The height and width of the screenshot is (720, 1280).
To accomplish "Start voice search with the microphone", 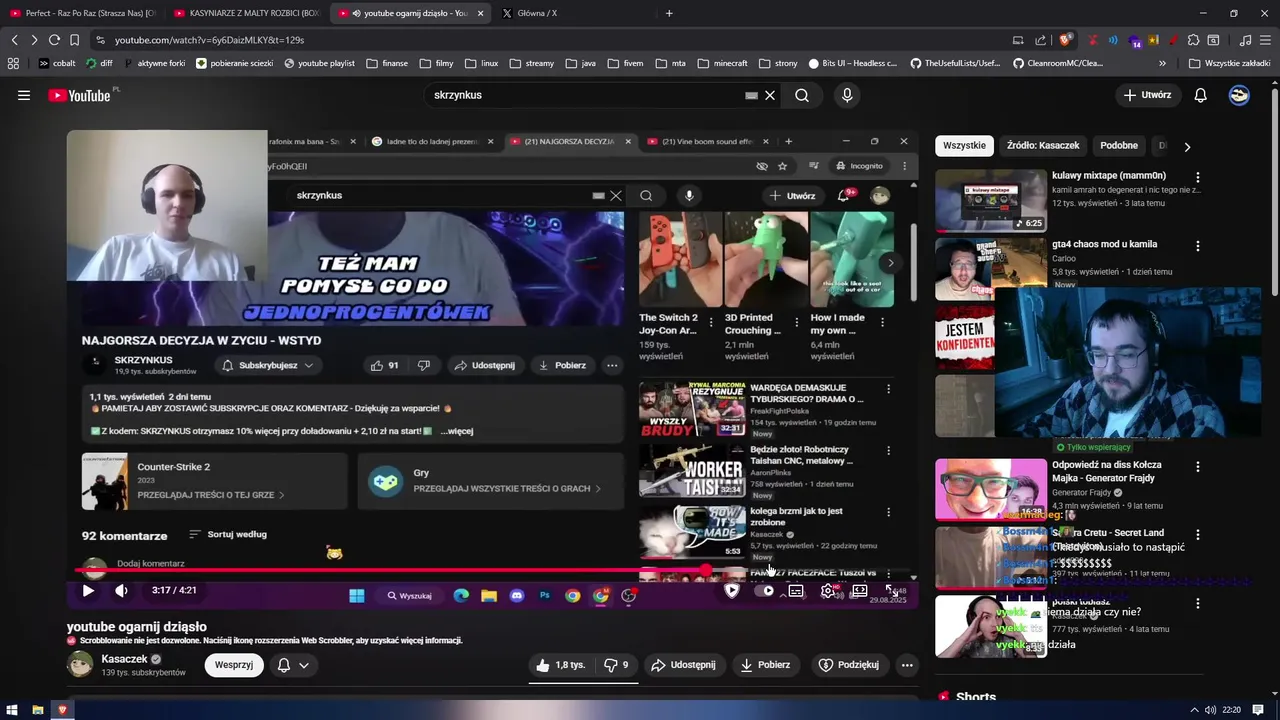I will (x=847, y=95).
